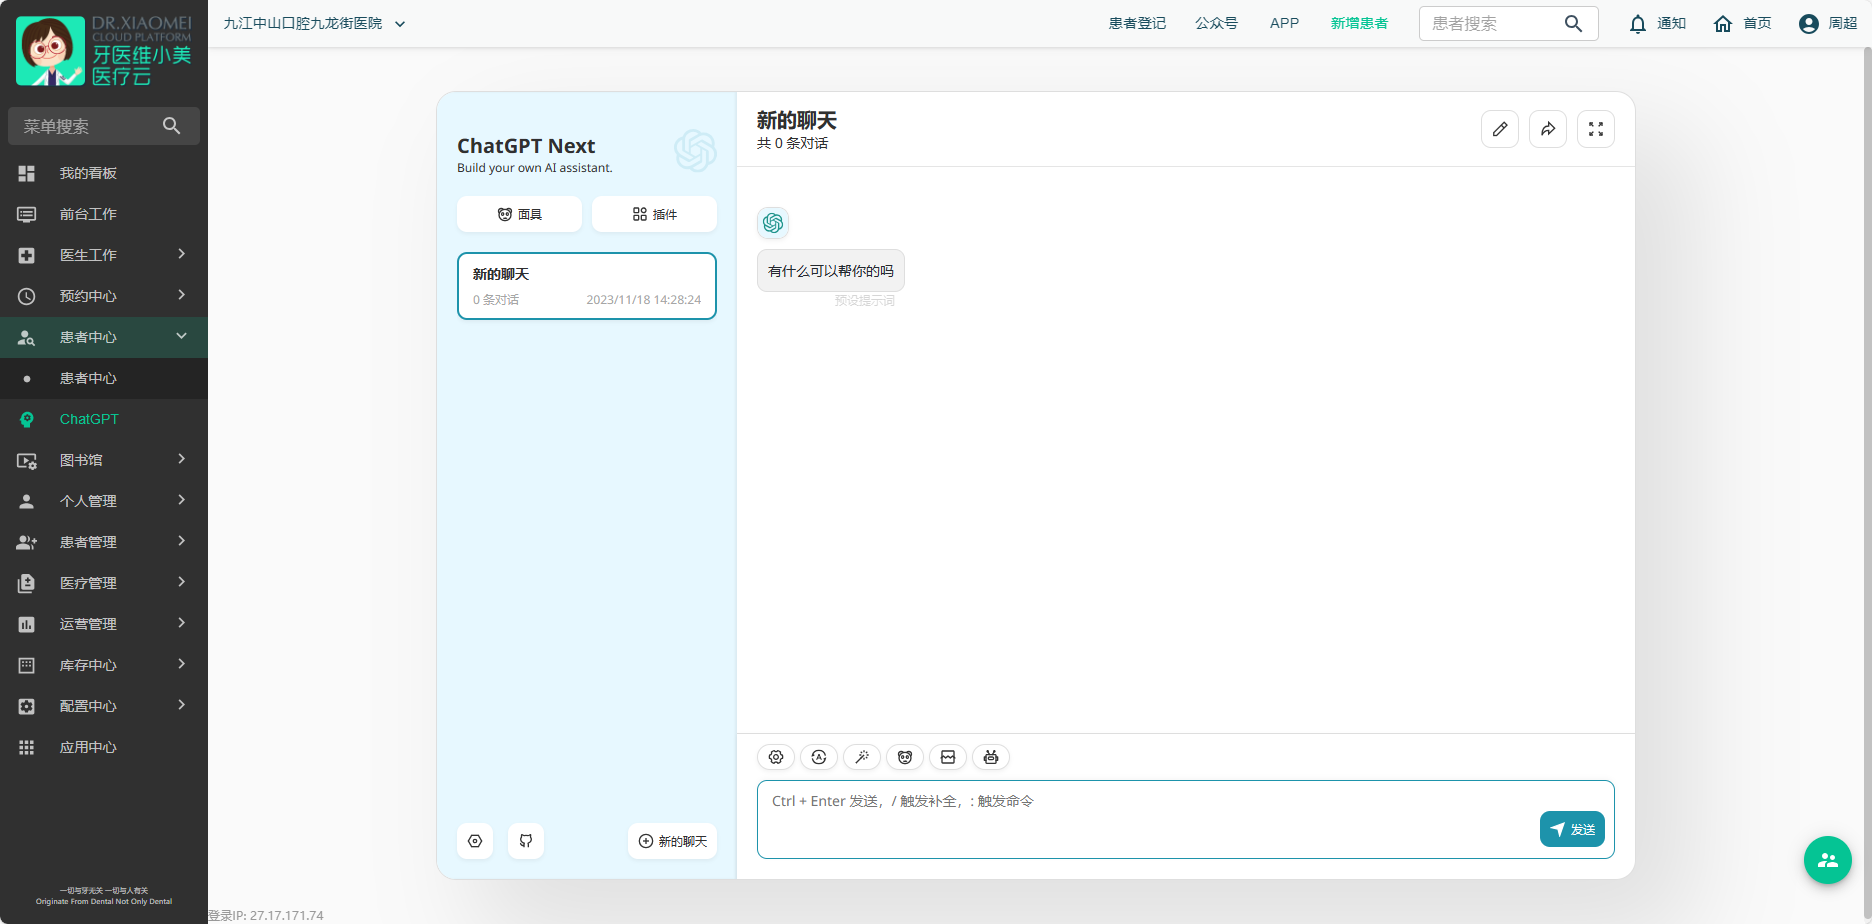This screenshot has width=1872, height=924.
Task: Open the GitHub icon in sidebar footer
Action: (526, 841)
